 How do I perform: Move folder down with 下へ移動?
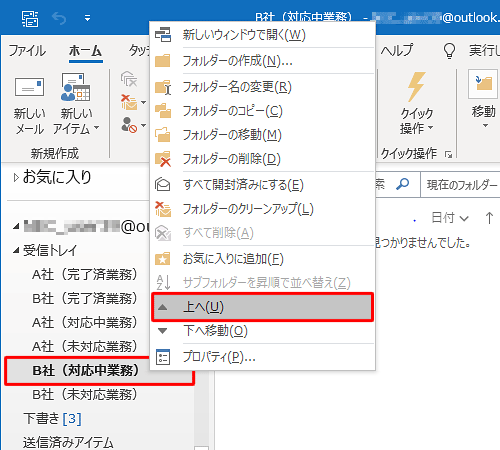click(263, 331)
